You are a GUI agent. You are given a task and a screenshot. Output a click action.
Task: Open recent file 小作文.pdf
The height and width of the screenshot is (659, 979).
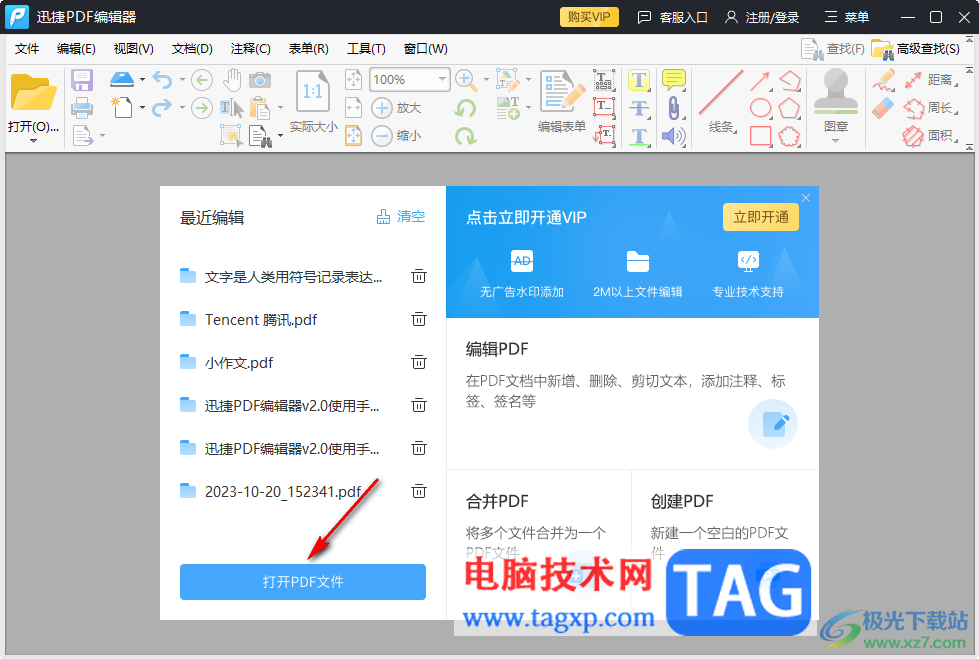(239, 362)
